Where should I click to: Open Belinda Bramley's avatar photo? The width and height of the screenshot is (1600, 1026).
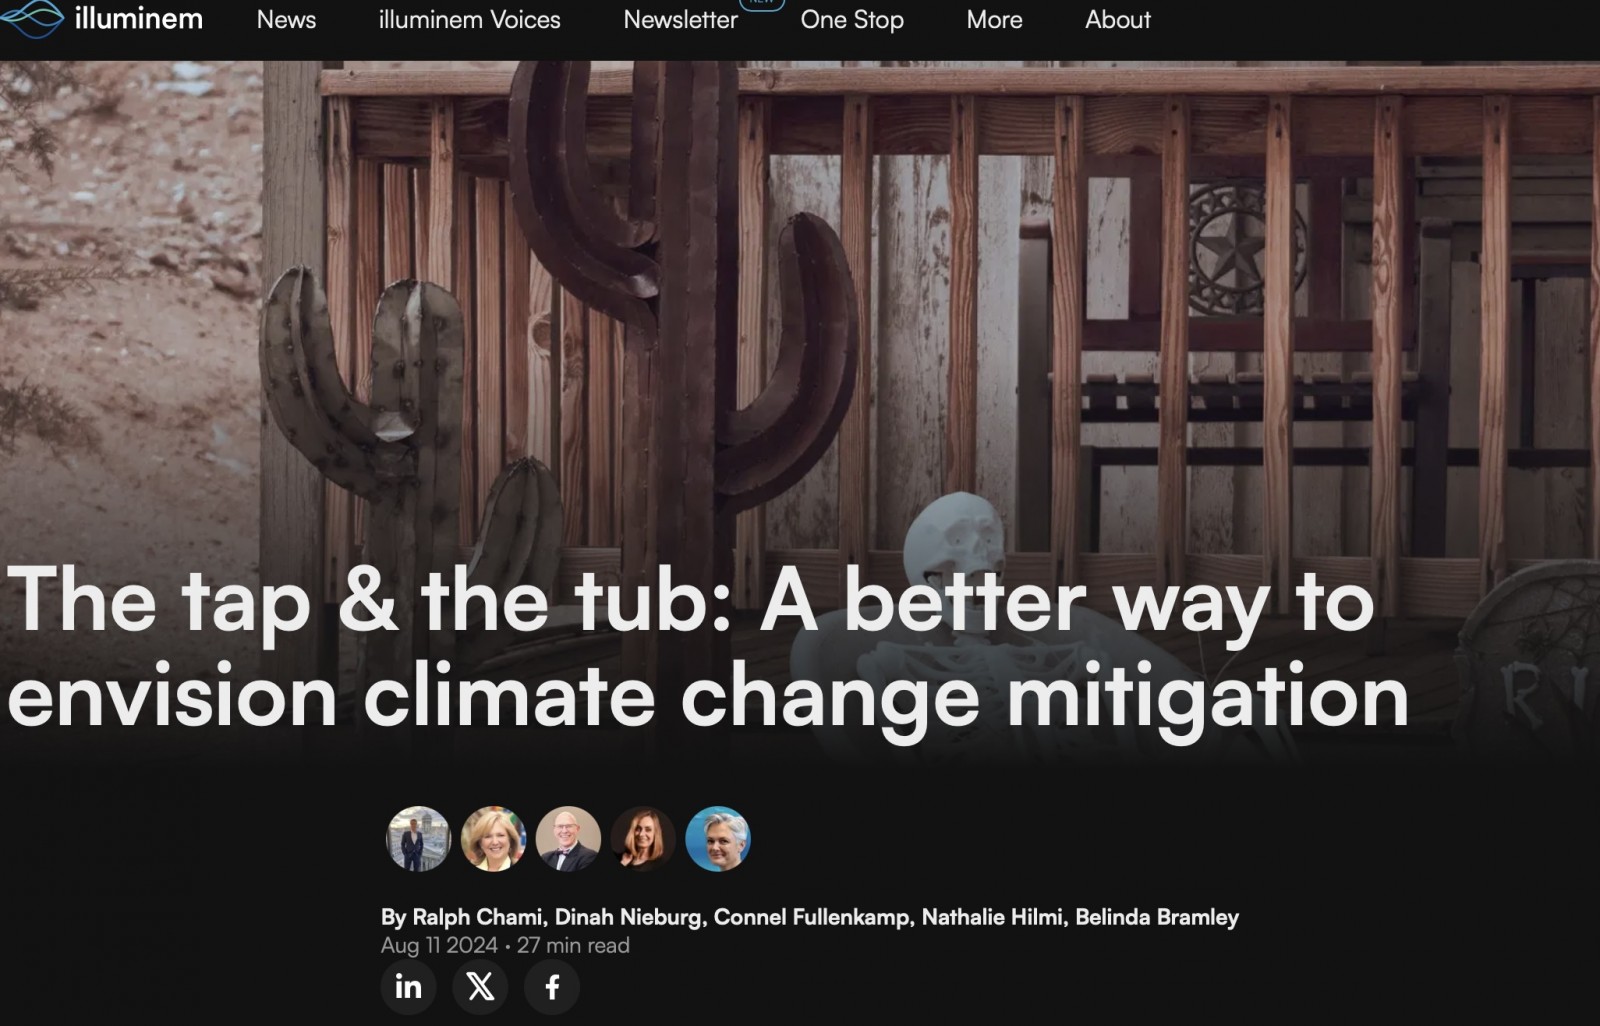click(718, 839)
